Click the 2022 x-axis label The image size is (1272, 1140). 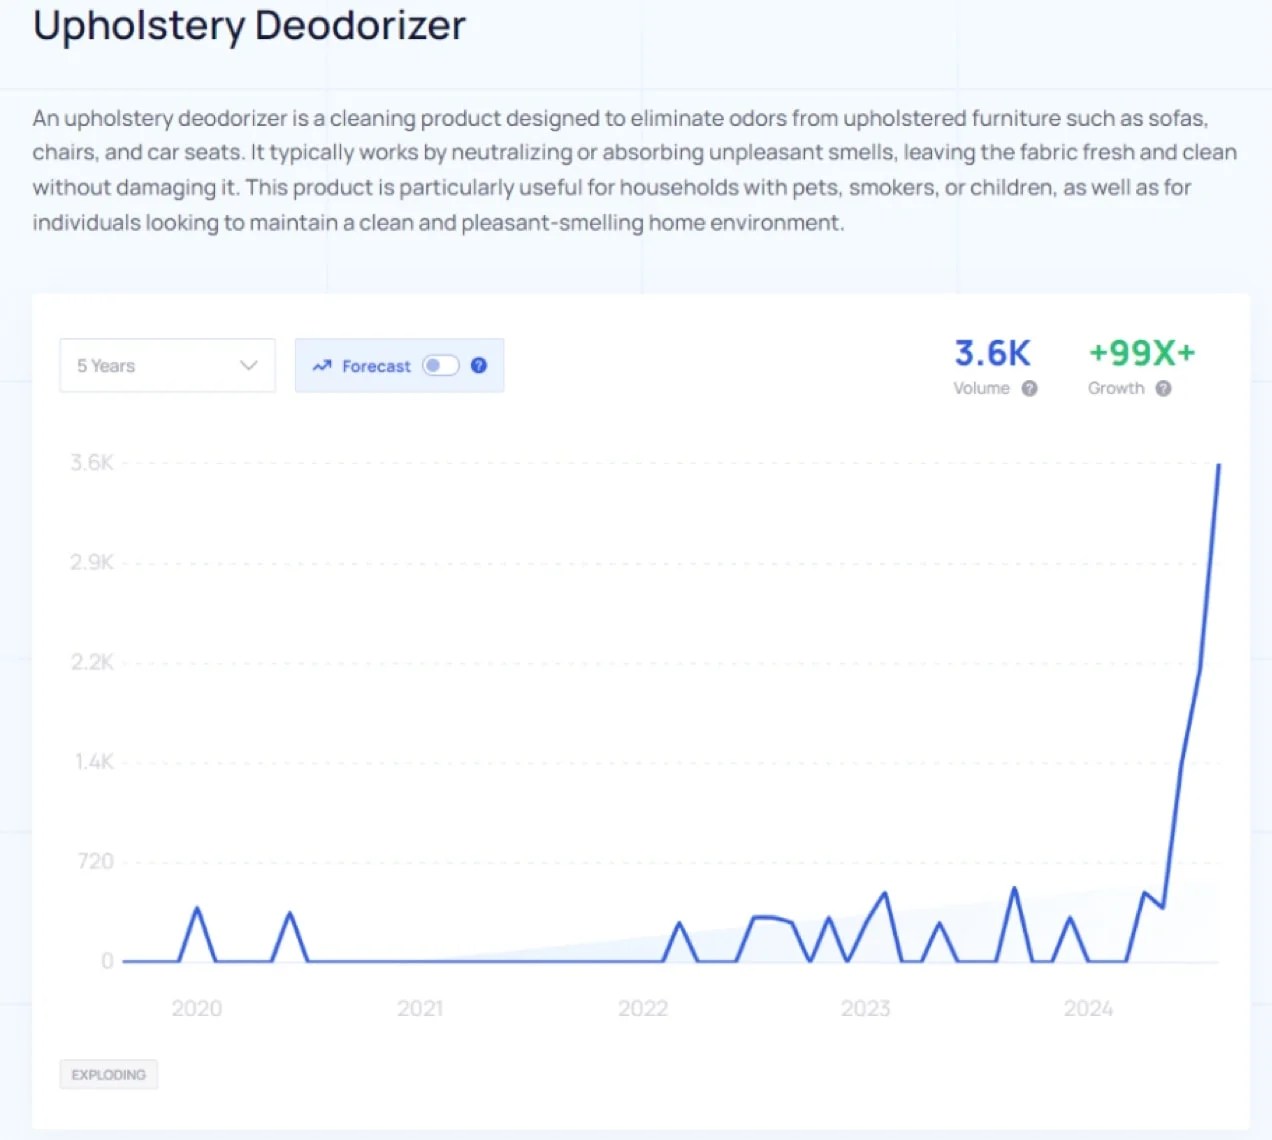[x=642, y=1008]
